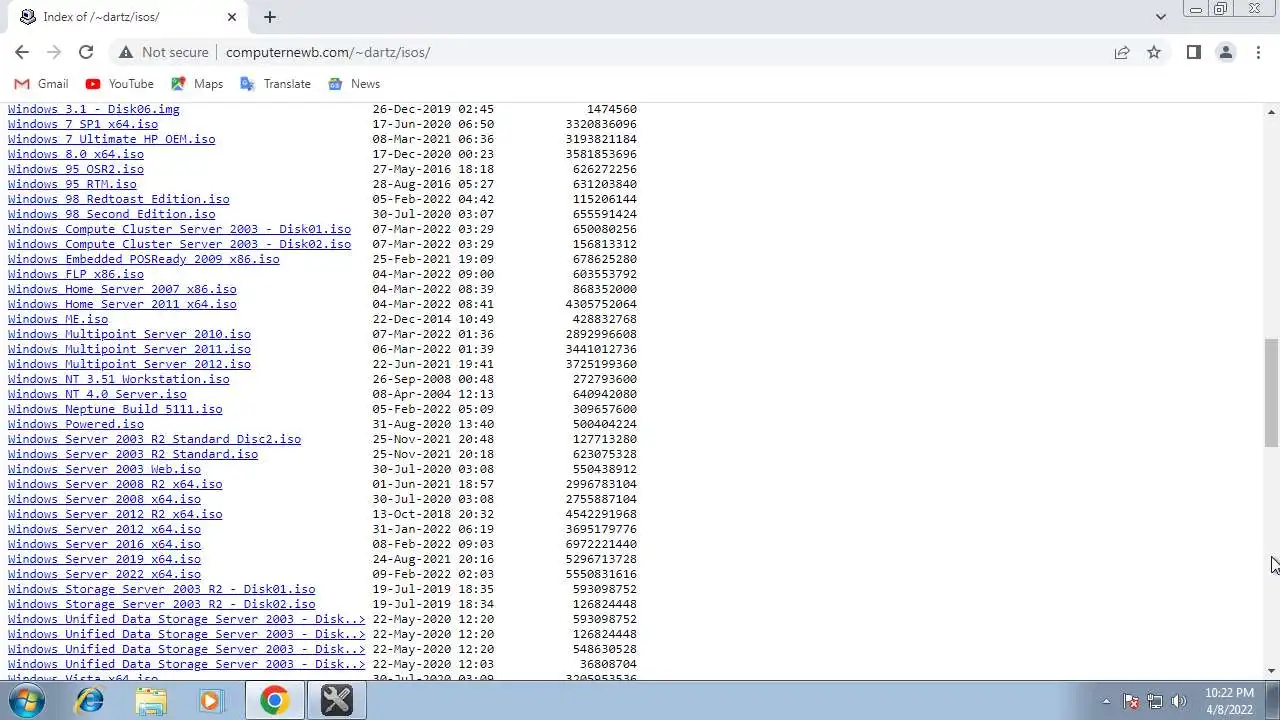The height and width of the screenshot is (720, 1280).
Task: Expand the tab search dropdown arrow
Action: (1160, 17)
